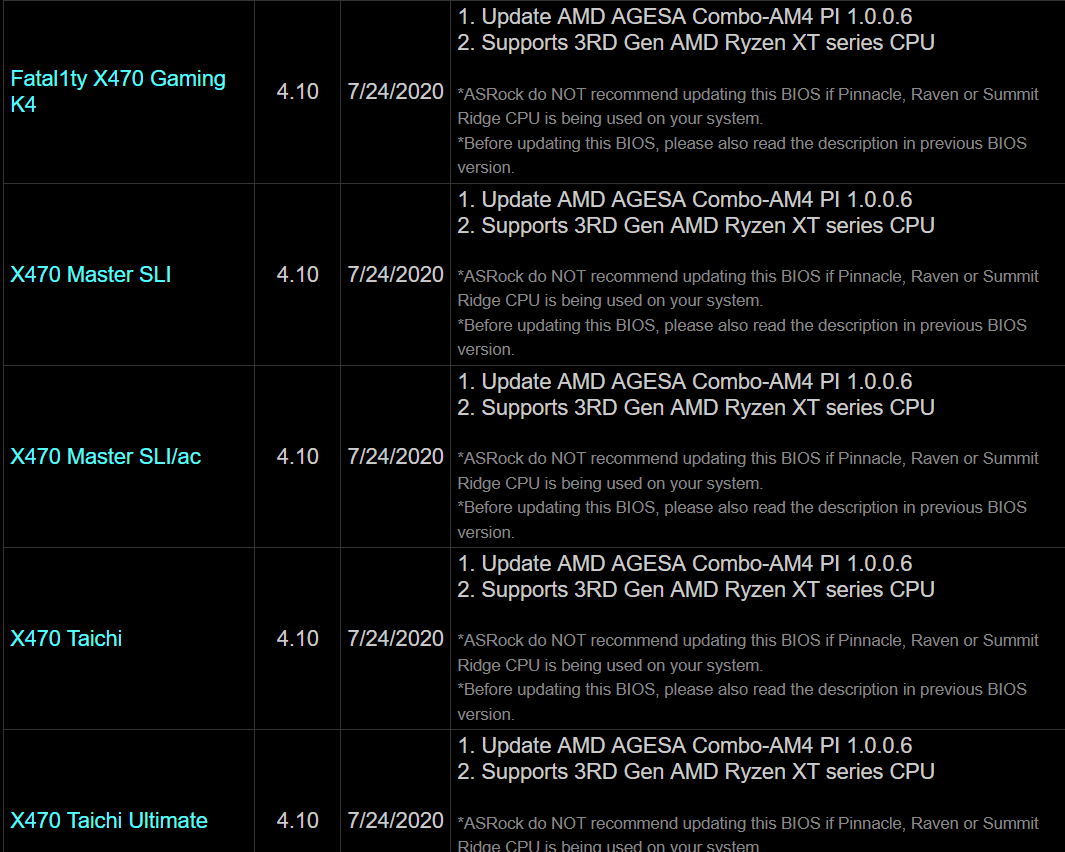Click Ryzen XT support line in X470 Master SLI/ac row
Screen dimensions: 1065x852
click(x=696, y=408)
